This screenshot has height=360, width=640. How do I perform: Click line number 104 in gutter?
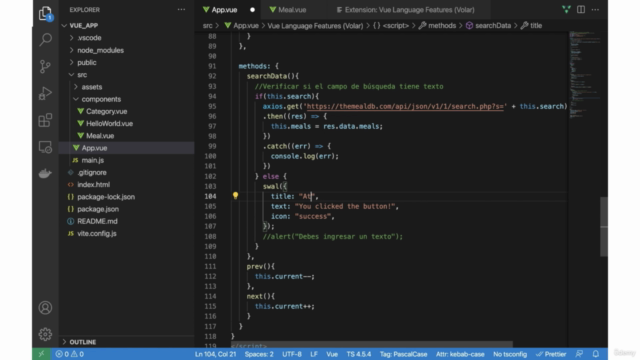pyautogui.click(x=210, y=196)
